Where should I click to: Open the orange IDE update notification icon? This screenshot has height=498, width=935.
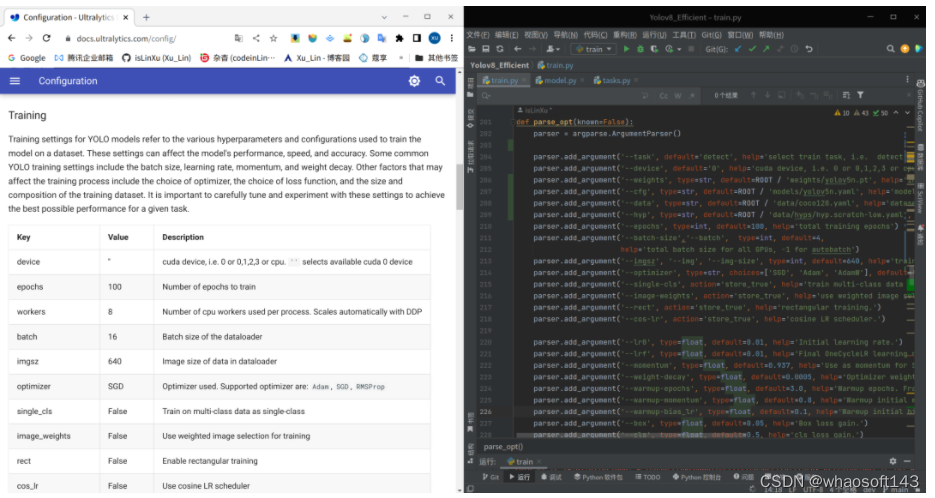click(905, 49)
